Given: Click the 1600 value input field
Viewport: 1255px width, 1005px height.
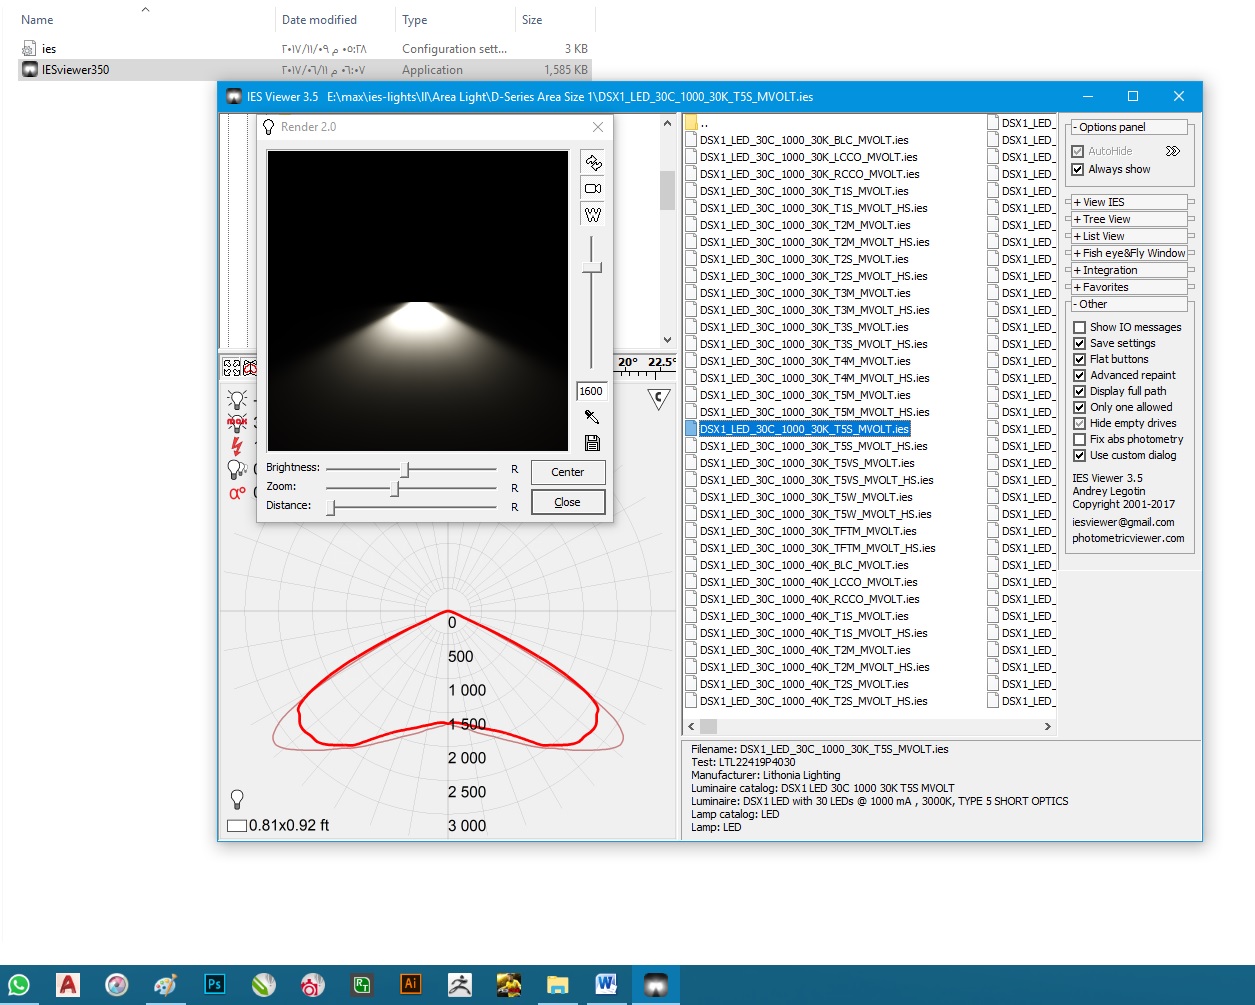Looking at the screenshot, I should [x=591, y=391].
